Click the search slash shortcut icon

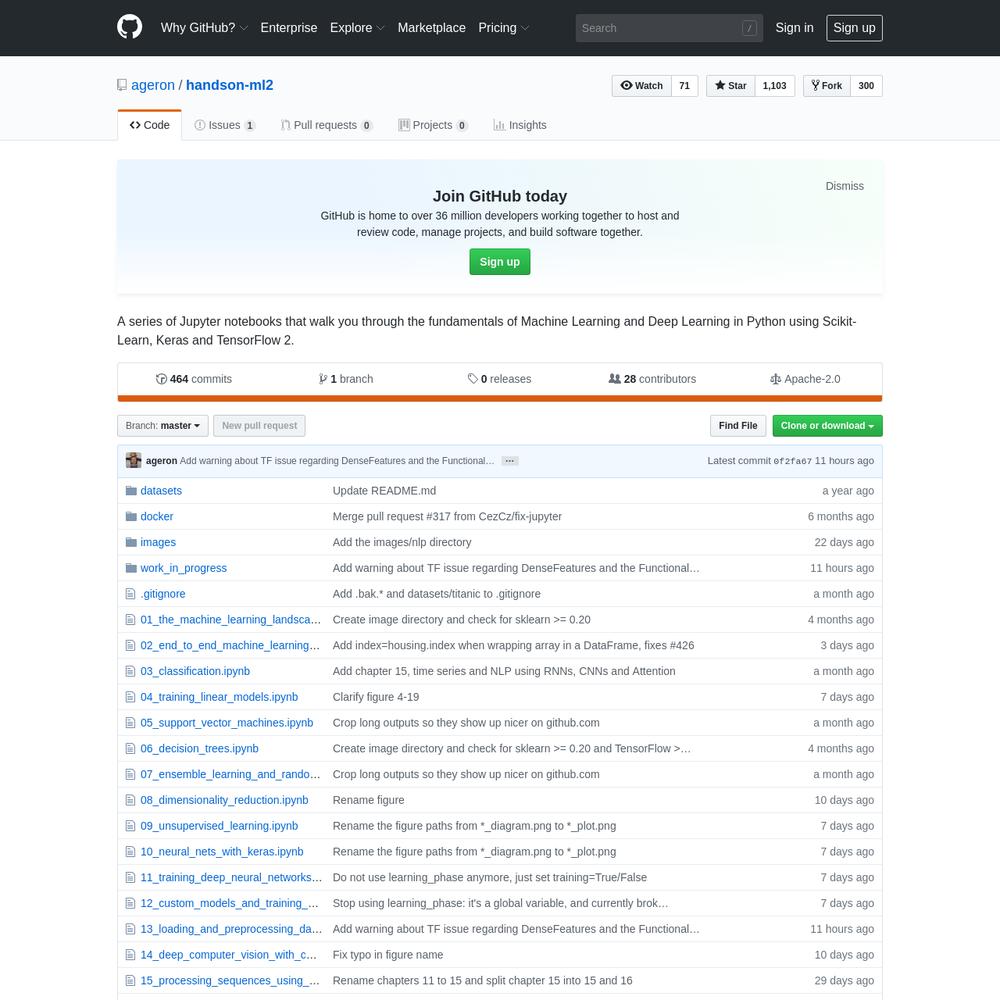click(749, 28)
